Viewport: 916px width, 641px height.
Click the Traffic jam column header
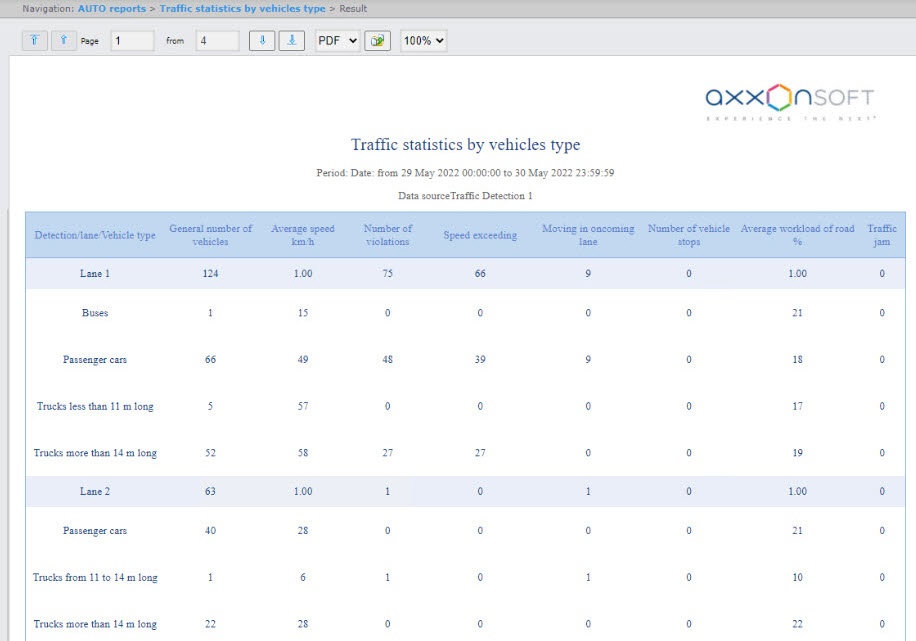click(x=881, y=235)
